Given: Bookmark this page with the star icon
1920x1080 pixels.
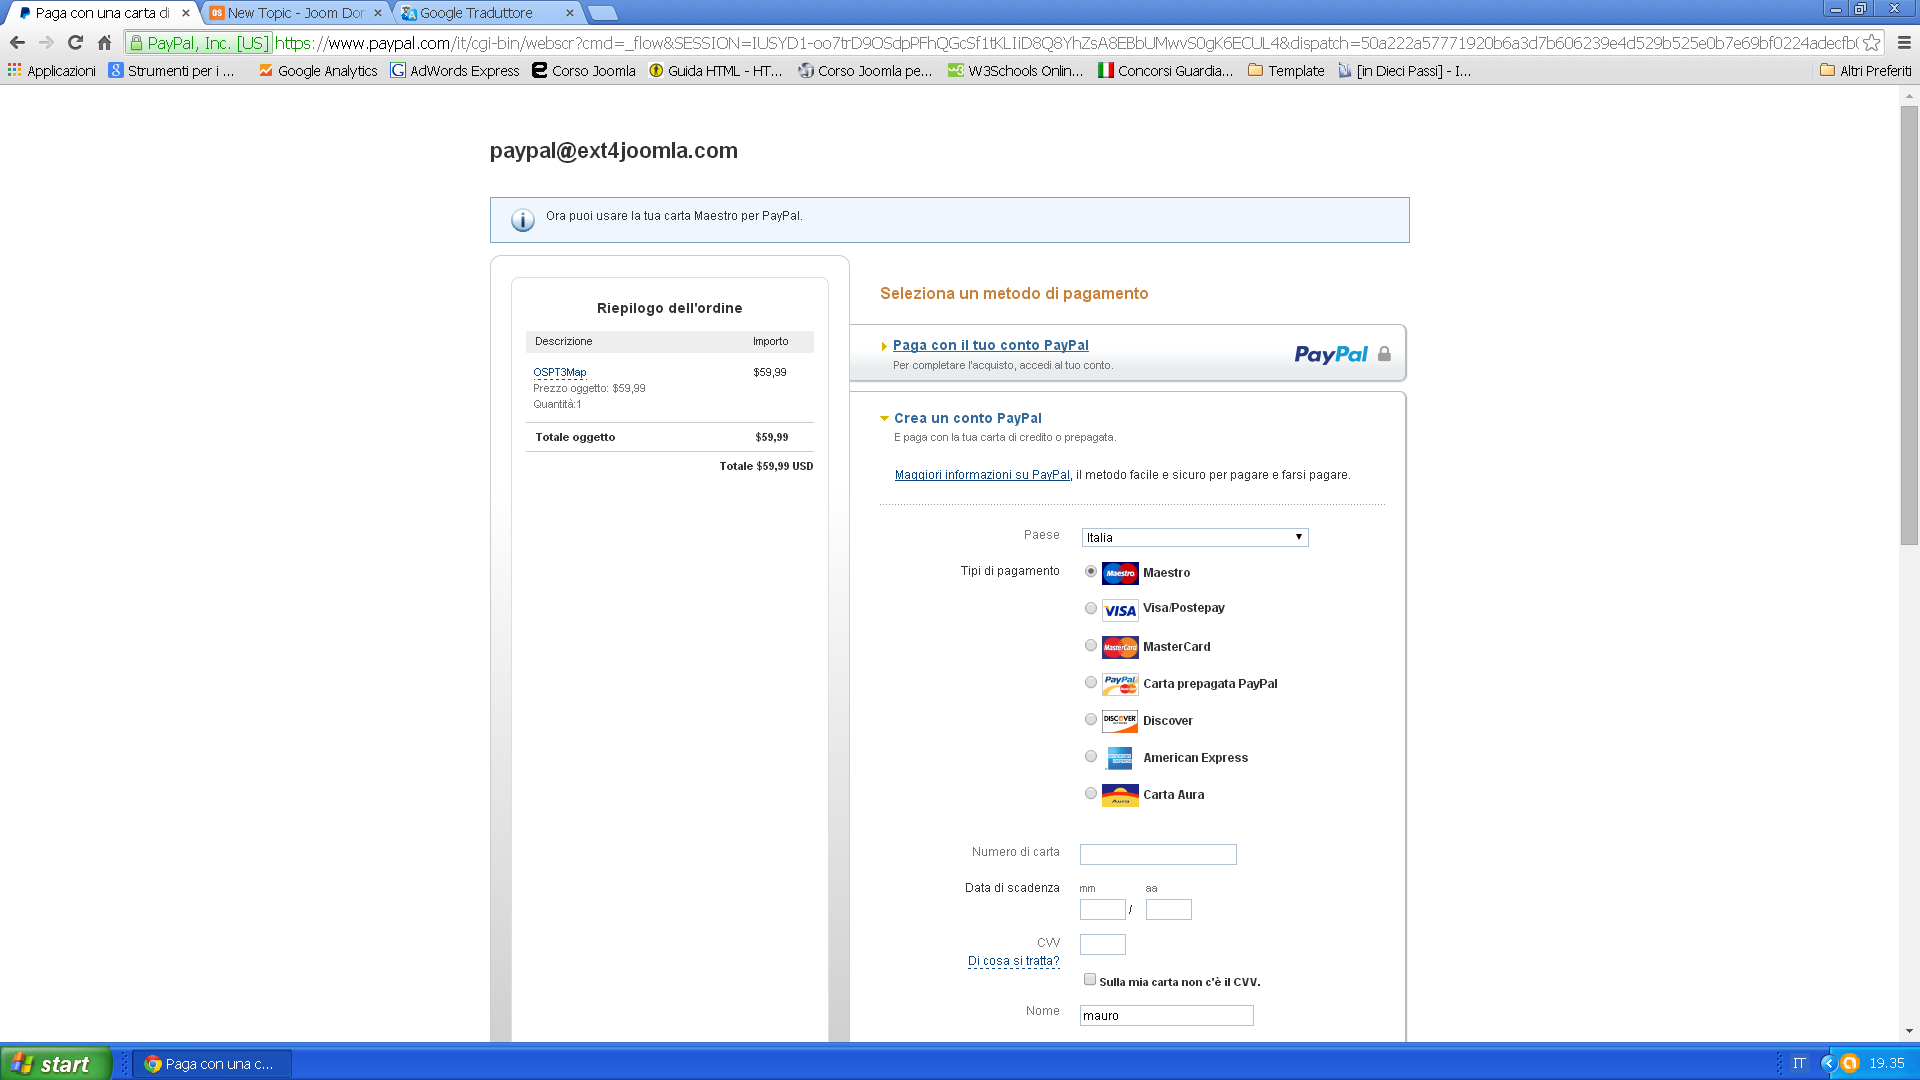Looking at the screenshot, I should coord(1871,43).
